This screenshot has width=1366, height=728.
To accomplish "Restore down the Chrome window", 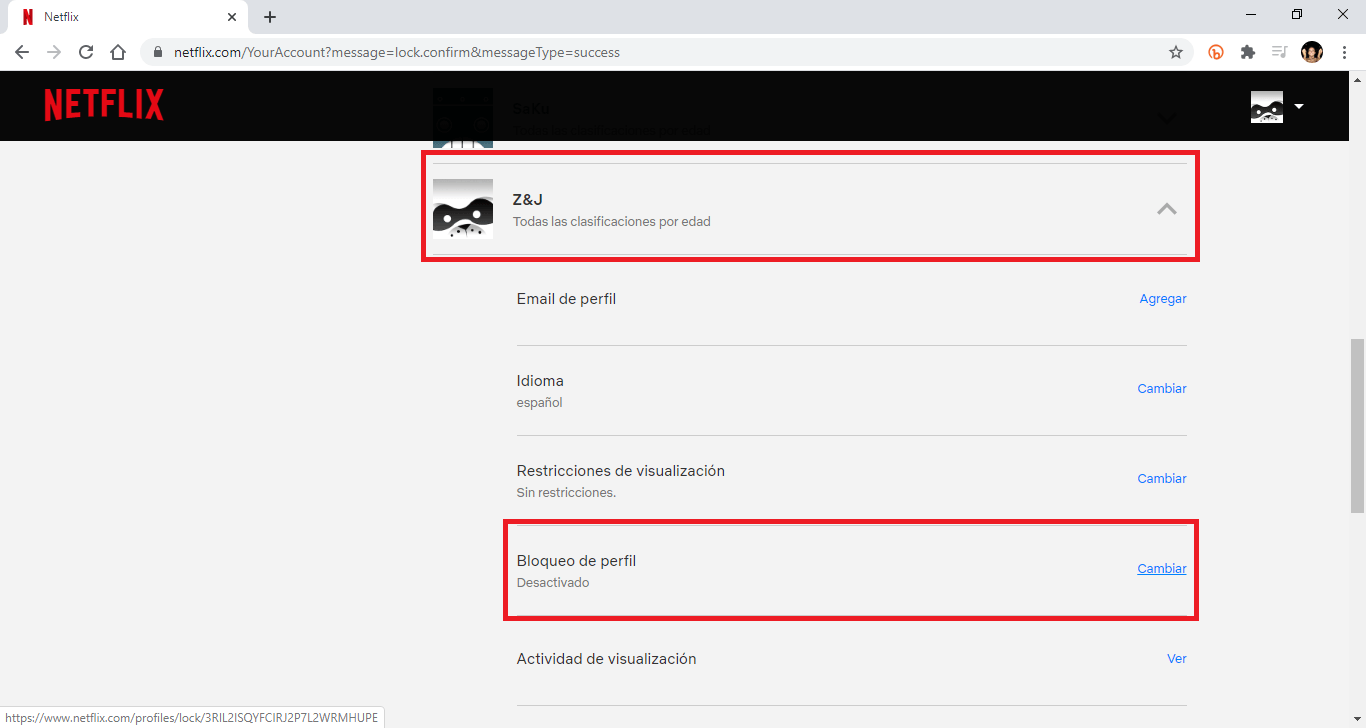I will coord(1297,14).
